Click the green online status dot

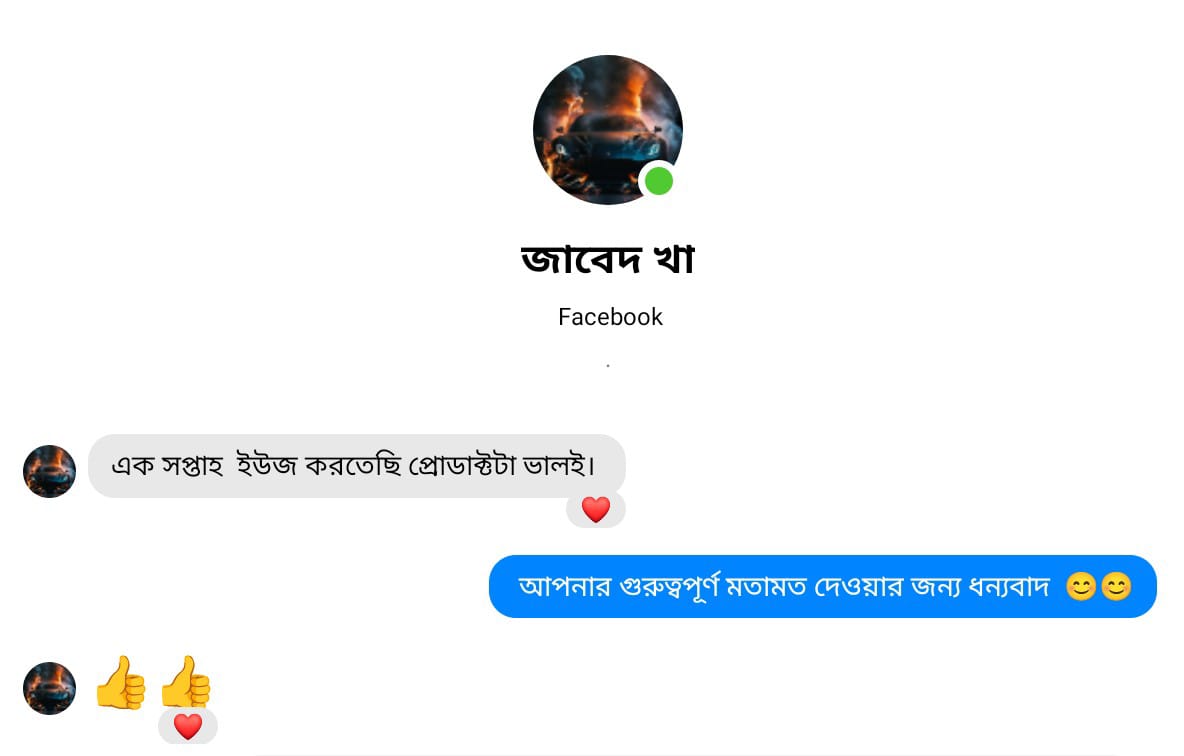click(x=659, y=181)
